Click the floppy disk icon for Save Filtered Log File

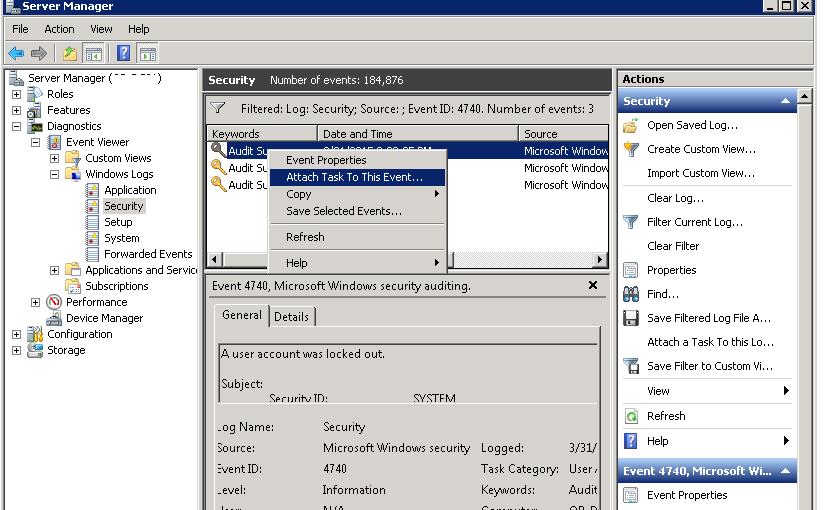click(631, 318)
